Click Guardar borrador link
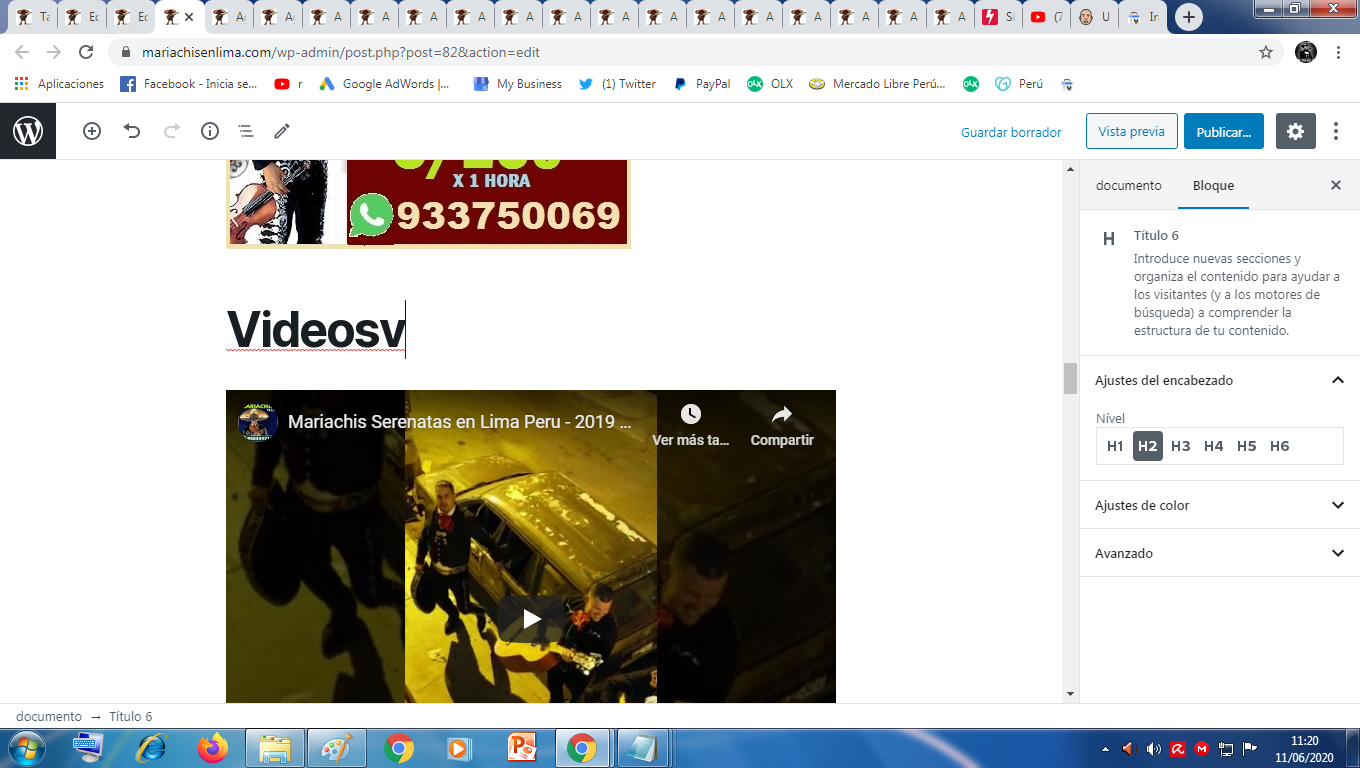The width and height of the screenshot is (1360, 768). (1011, 132)
